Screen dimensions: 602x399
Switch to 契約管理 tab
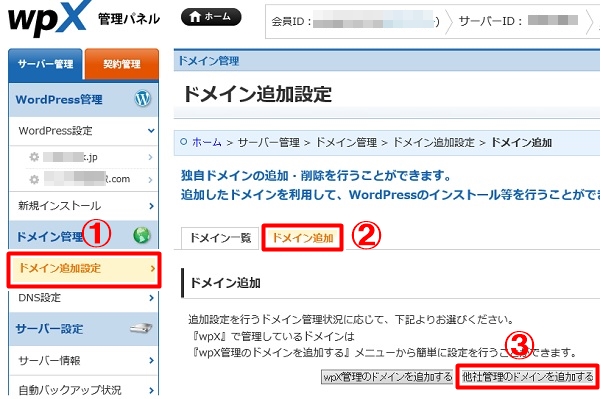point(122,64)
